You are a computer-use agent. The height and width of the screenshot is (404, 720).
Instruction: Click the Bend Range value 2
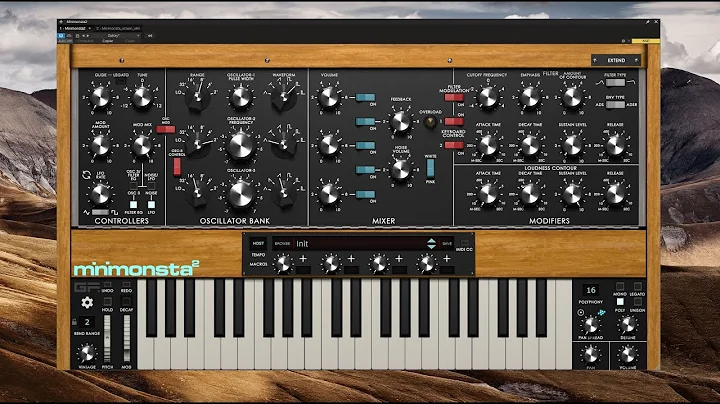pyautogui.click(x=87, y=322)
